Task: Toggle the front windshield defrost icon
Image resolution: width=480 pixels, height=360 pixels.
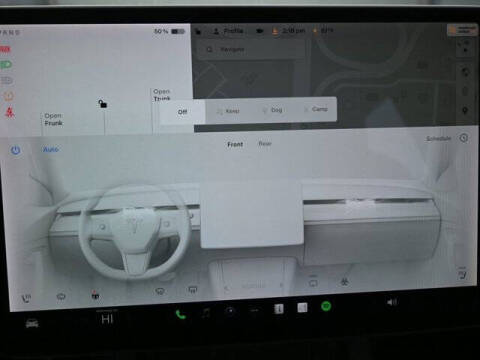Action: (160, 291)
